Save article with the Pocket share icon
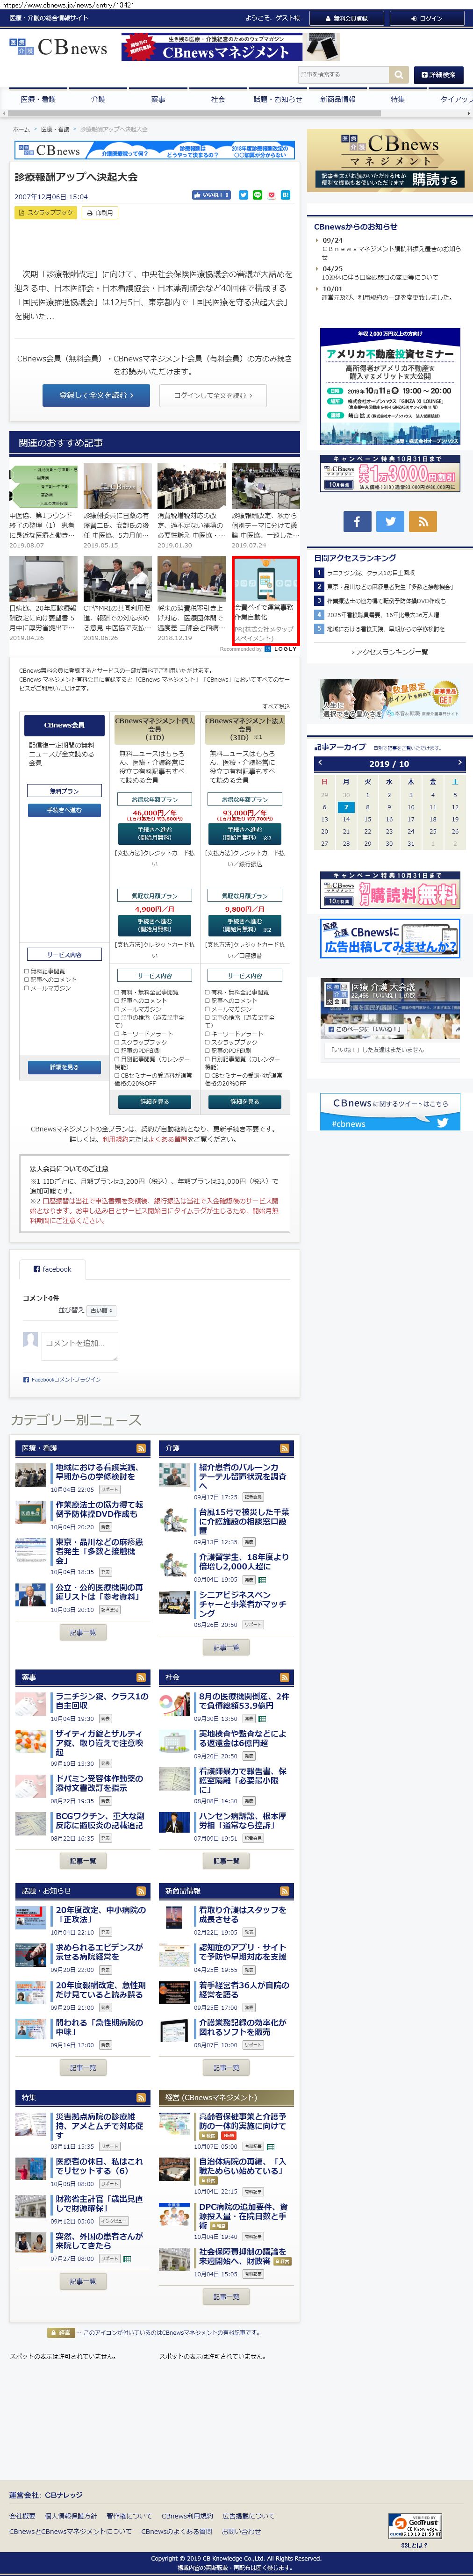Image resolution: width=473 pixels, height=2576 pixels. click(271, 195)
